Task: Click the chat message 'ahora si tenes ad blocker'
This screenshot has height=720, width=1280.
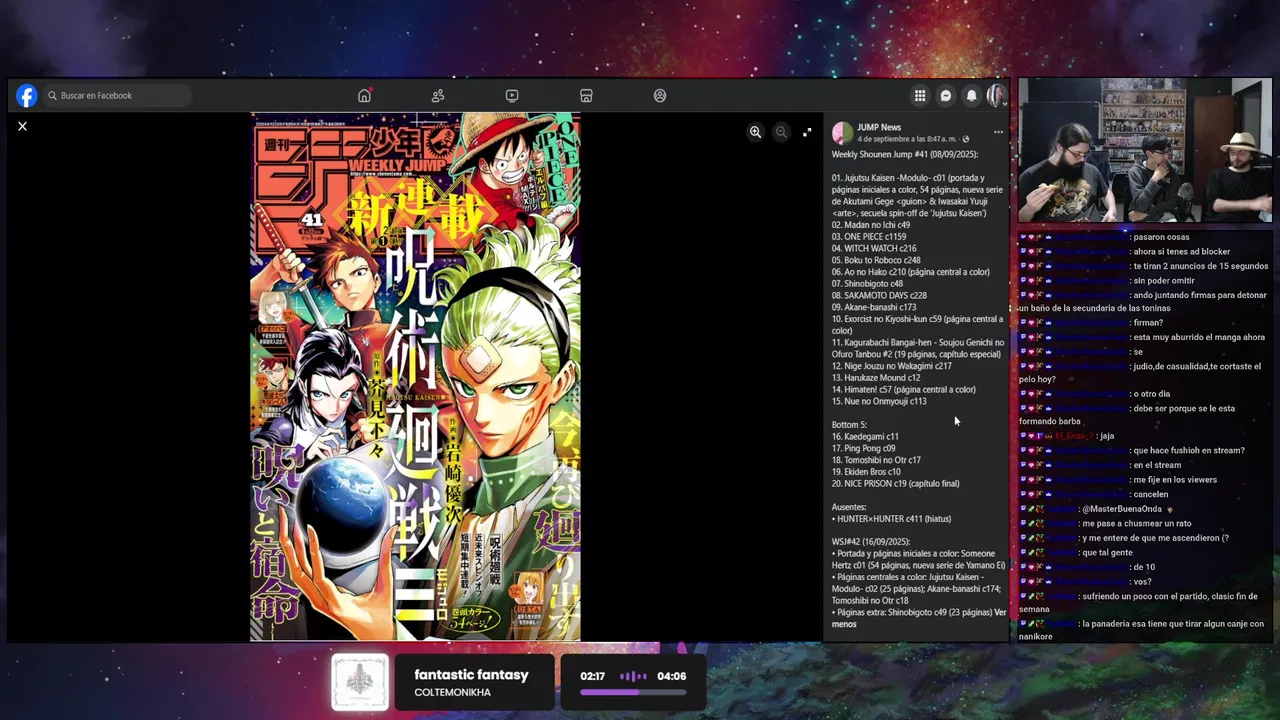Action: pyautogui.click(x=1182, y=252)
